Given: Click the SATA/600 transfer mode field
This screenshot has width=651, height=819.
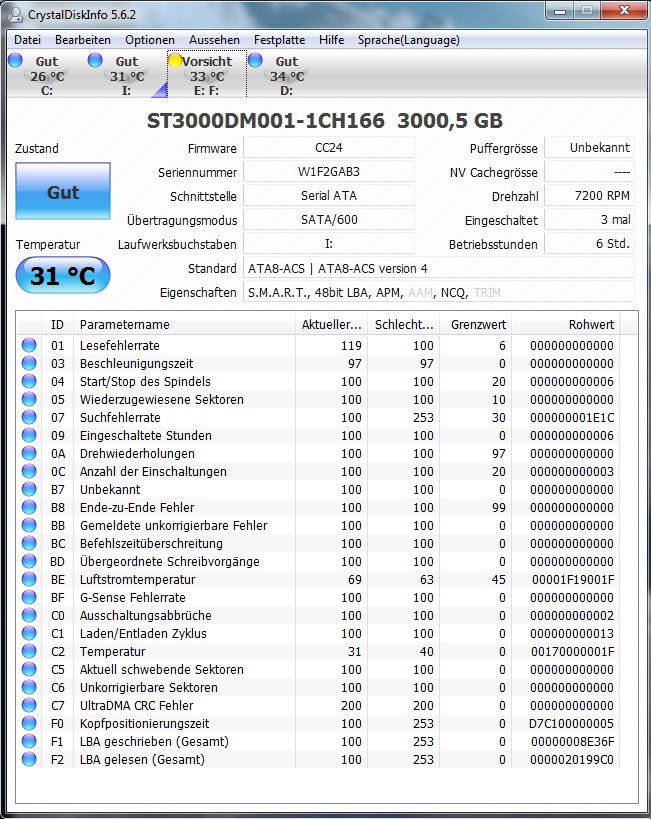Looking at the screenshot, I should coord(329,219).
